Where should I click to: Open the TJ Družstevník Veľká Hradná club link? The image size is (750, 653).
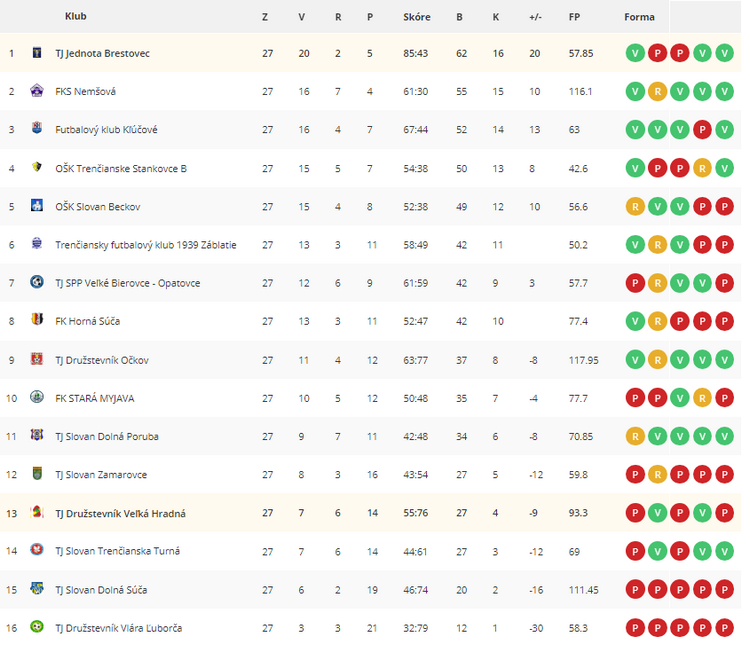coord(121,513)
